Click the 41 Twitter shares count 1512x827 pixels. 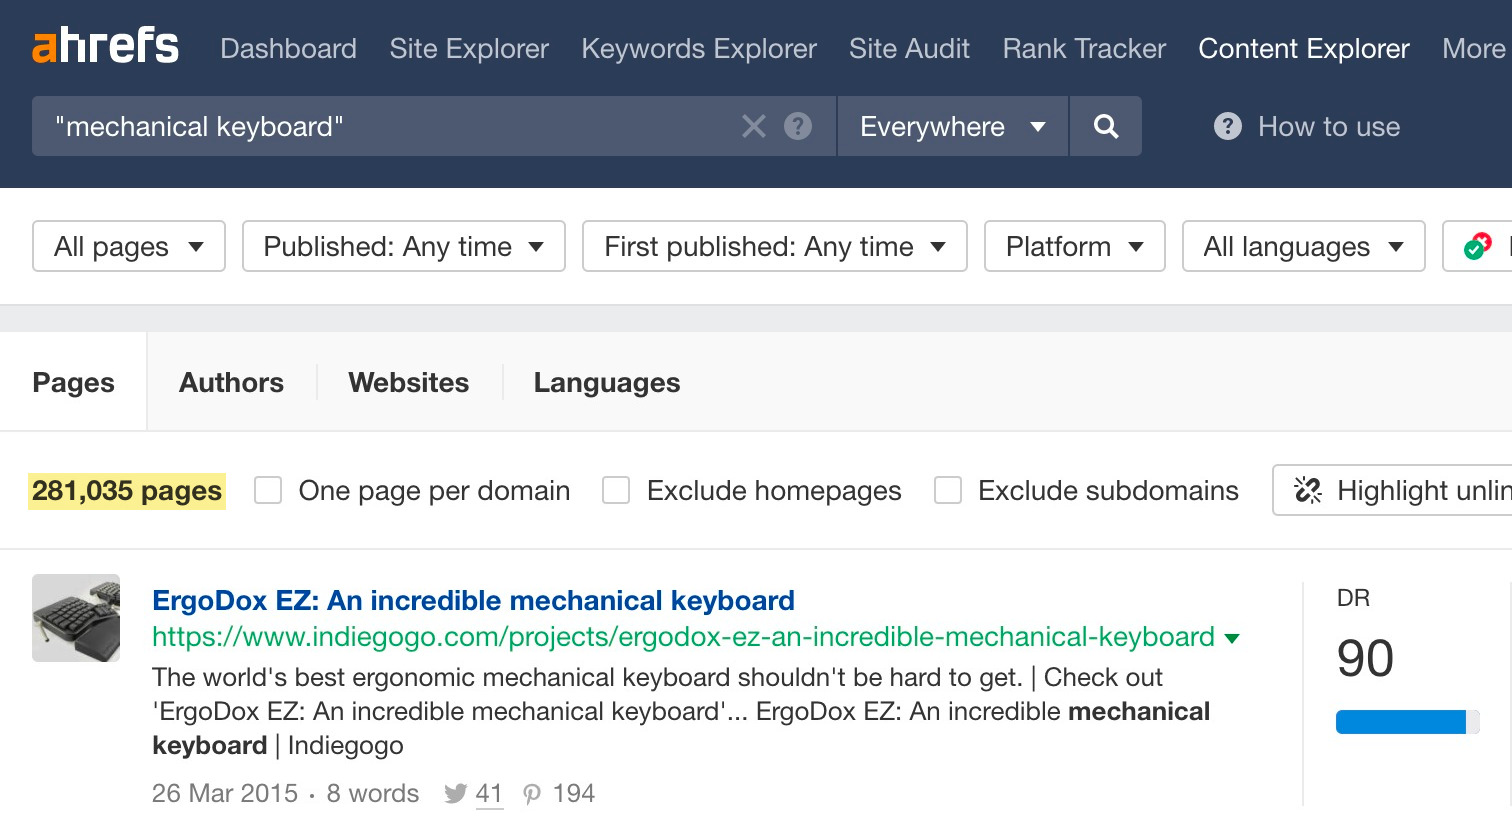[x=489, y=794]
